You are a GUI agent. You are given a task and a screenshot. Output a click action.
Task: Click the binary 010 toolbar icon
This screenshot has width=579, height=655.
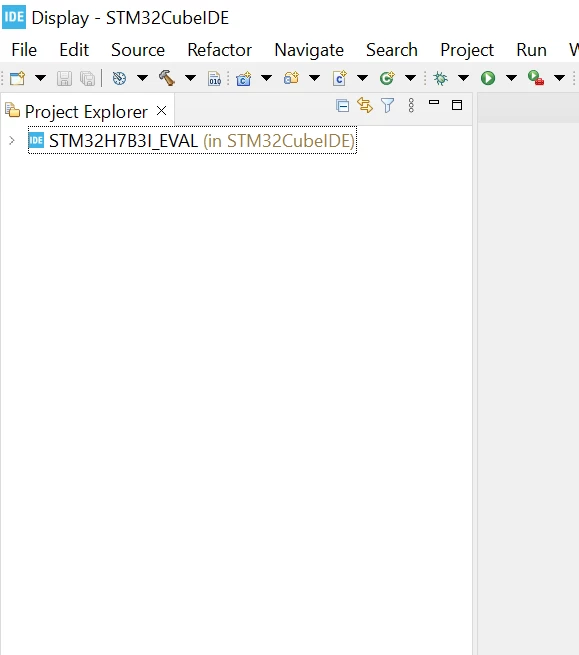[214, 79]
